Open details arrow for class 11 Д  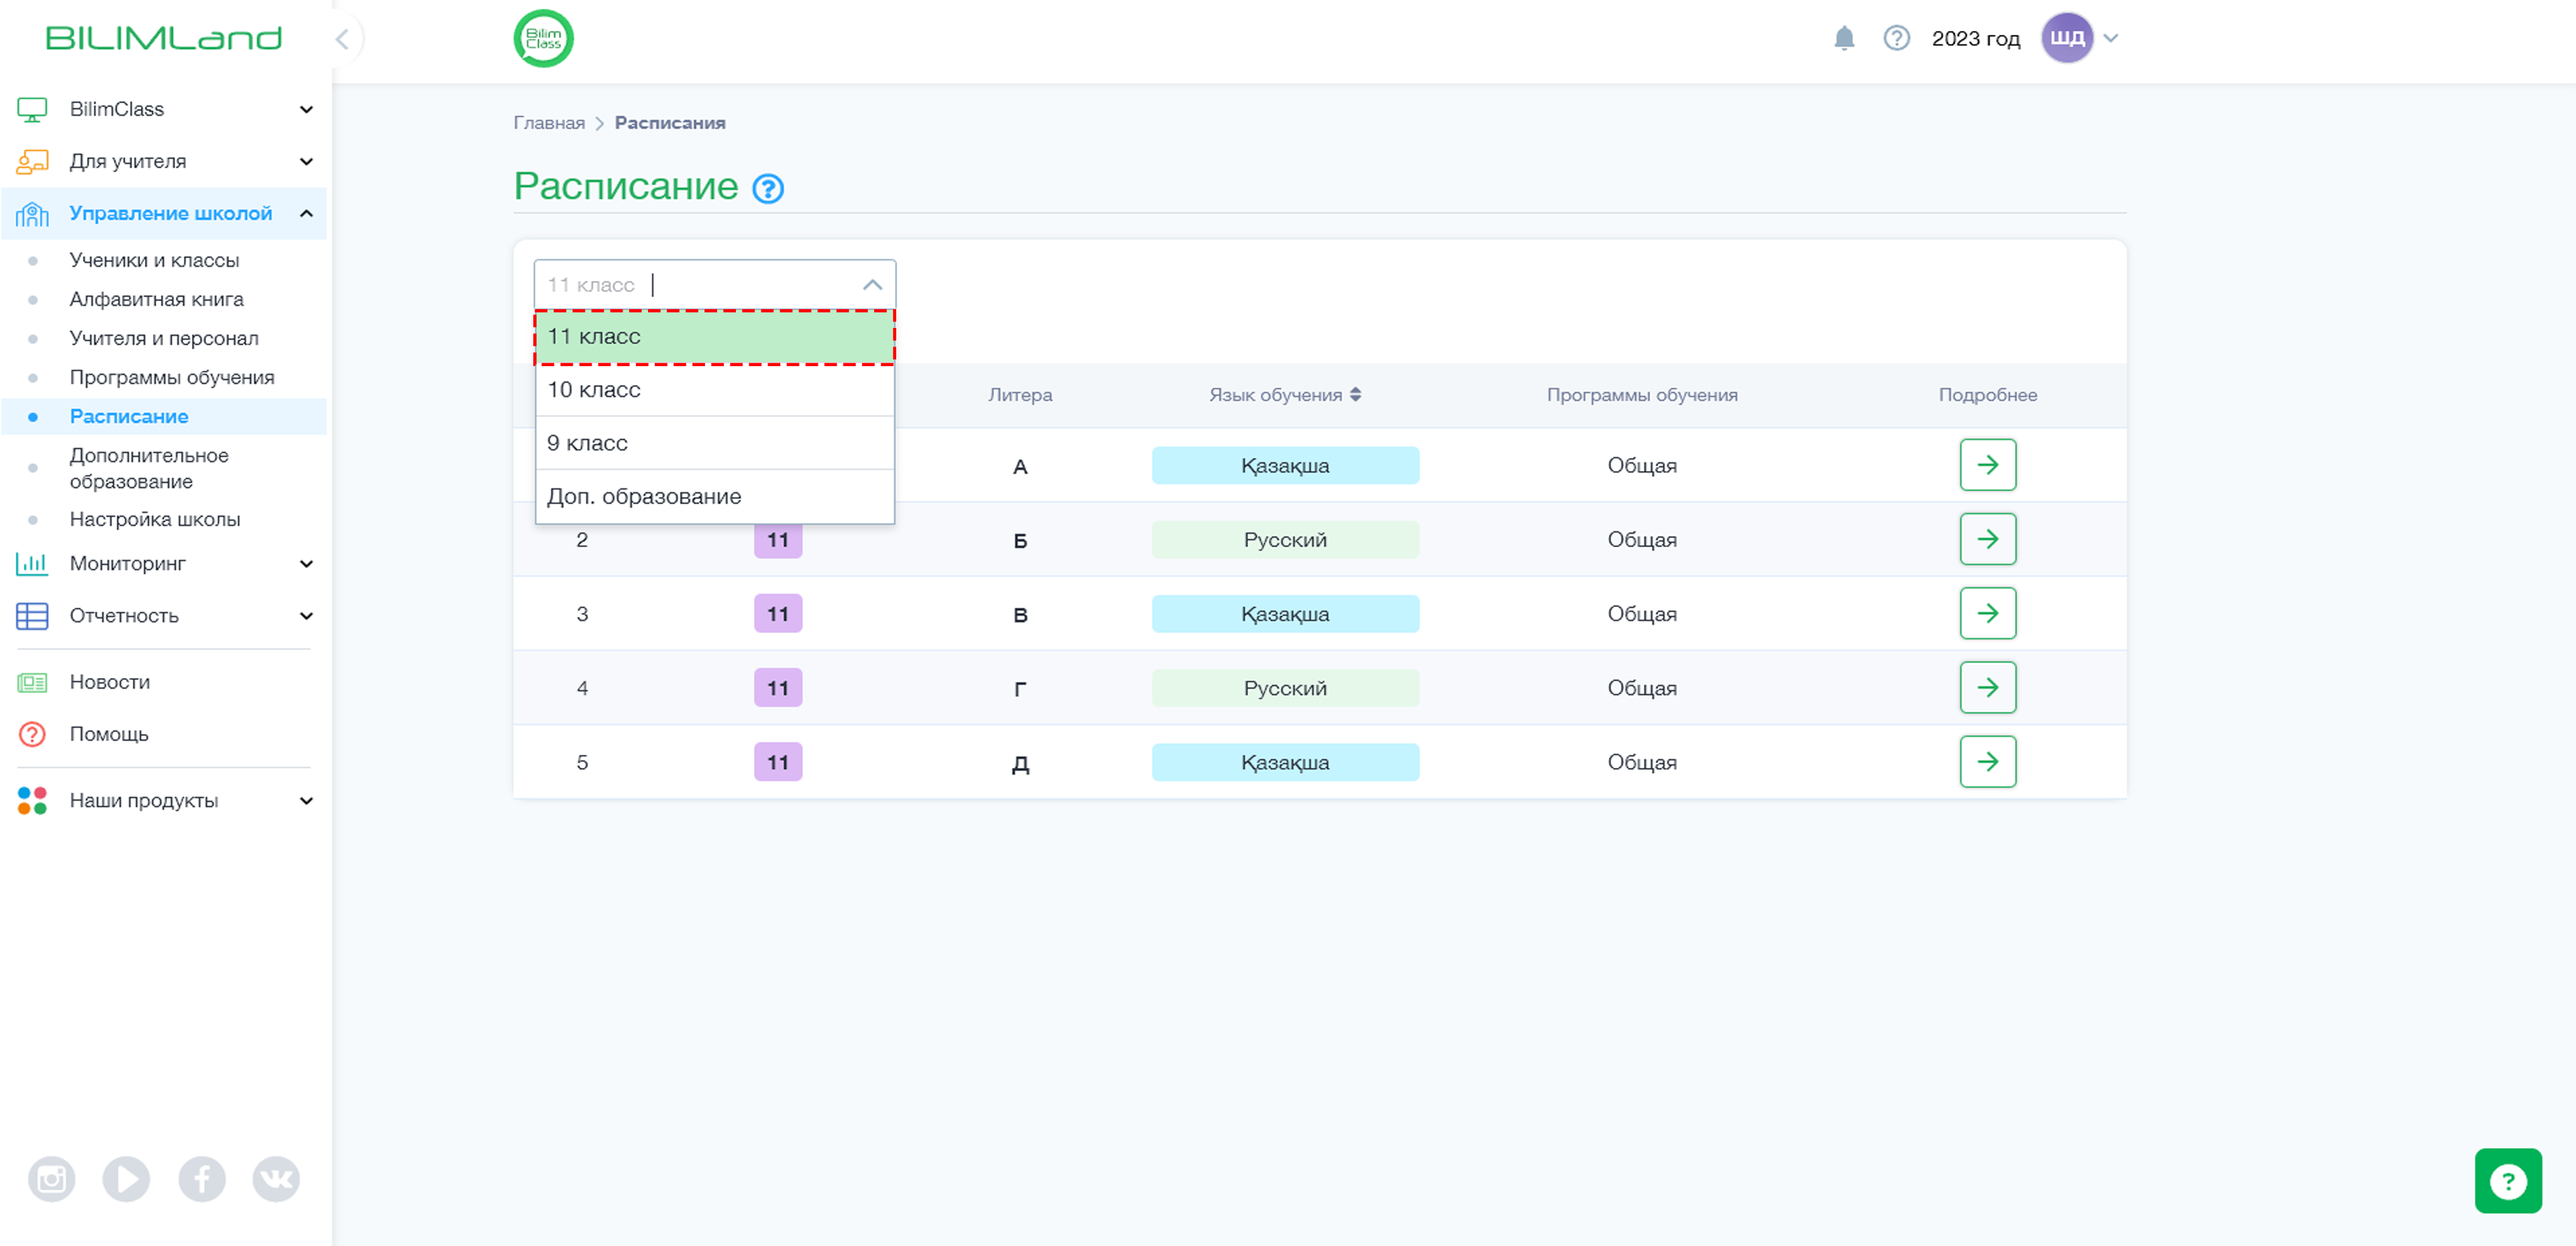pos(1987,762)
